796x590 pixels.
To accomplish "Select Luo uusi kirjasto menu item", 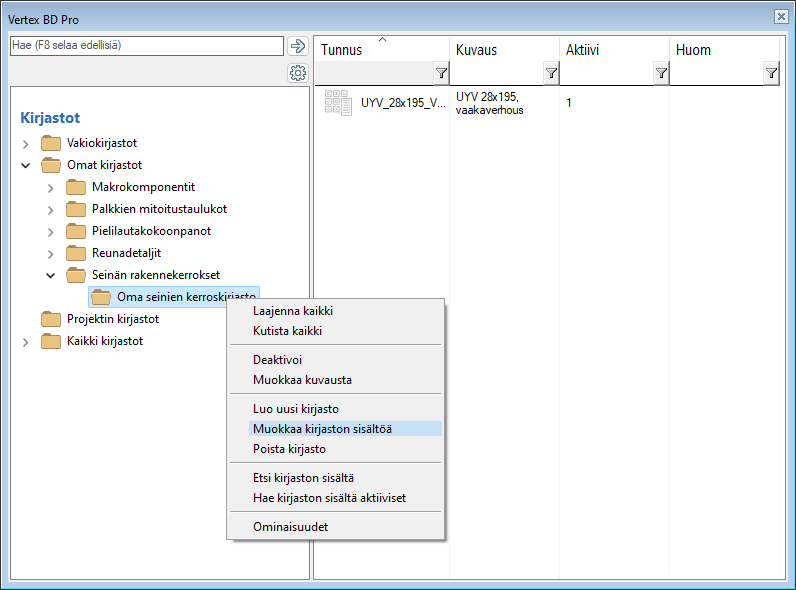I will [x=296, y=409].
